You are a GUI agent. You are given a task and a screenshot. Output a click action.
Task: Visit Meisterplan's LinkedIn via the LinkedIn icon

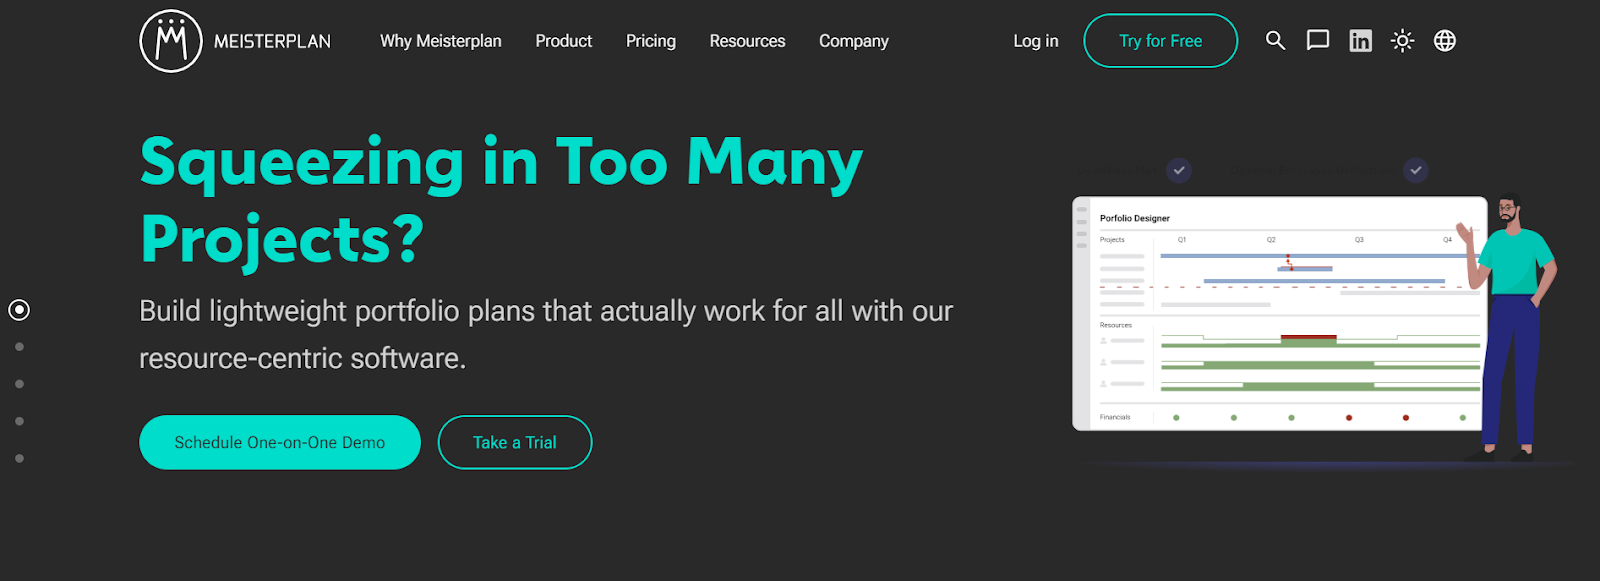click(x=1360, y=40)
